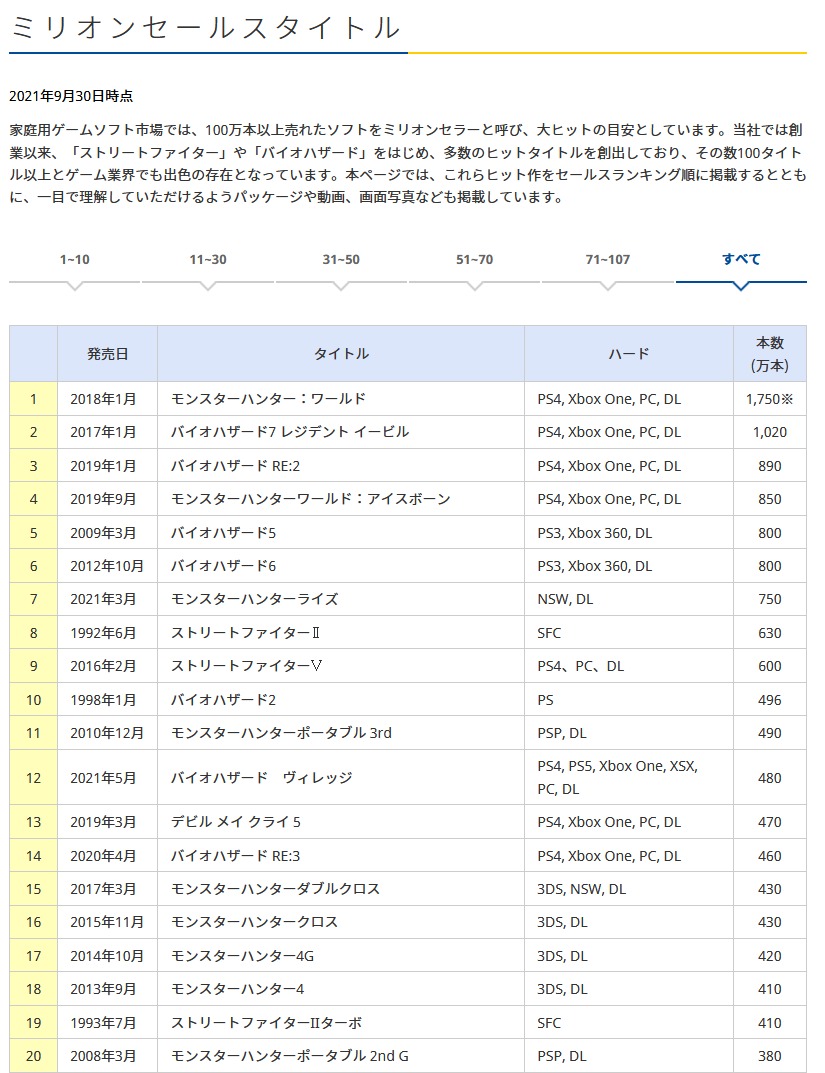825x1073 pixels.
Task: Click the sales value 496
Action: click(770, 700)
